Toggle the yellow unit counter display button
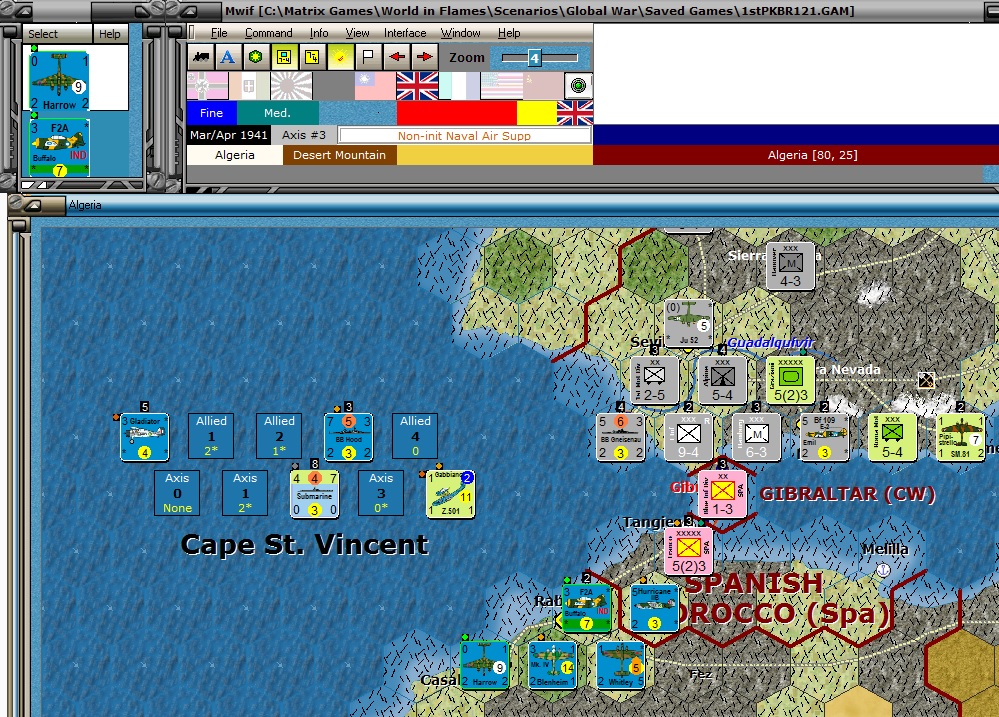The width and height of the screenshot is (999, 717). (x=284, y=57)
